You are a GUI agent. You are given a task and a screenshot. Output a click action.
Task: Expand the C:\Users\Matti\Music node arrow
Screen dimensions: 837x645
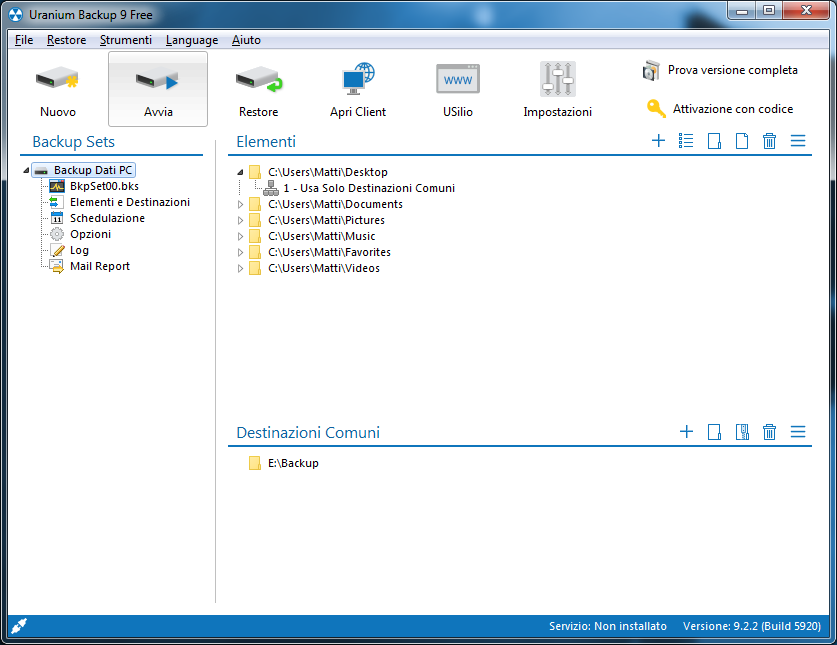pyautogui.click(x=240, y=236)
